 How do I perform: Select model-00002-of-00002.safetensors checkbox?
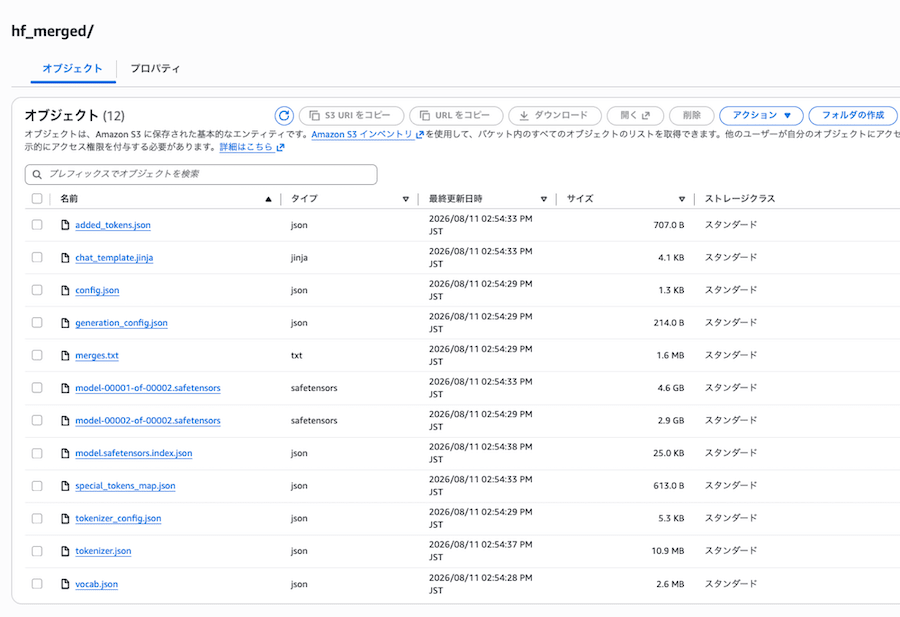[37, 420]
